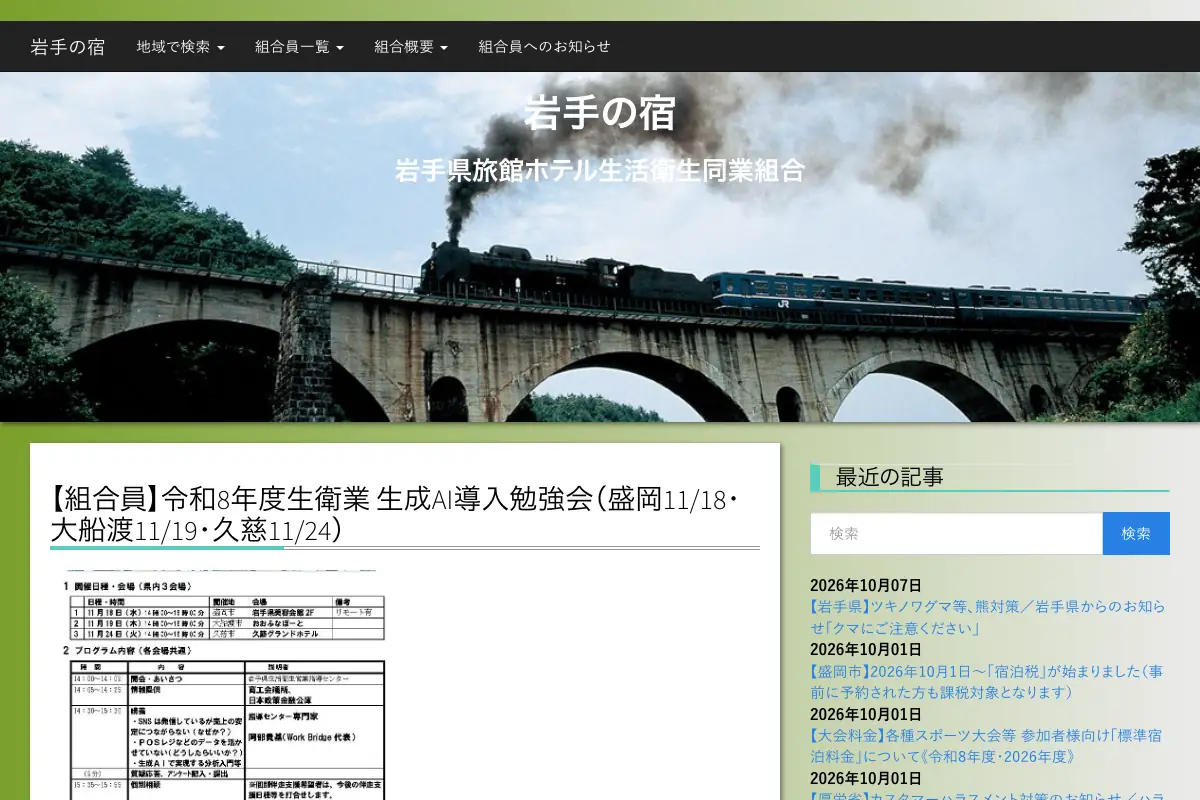Click the 岩手の宿 brand in the navbar
Screen dimensions: 1200x800
68,47
